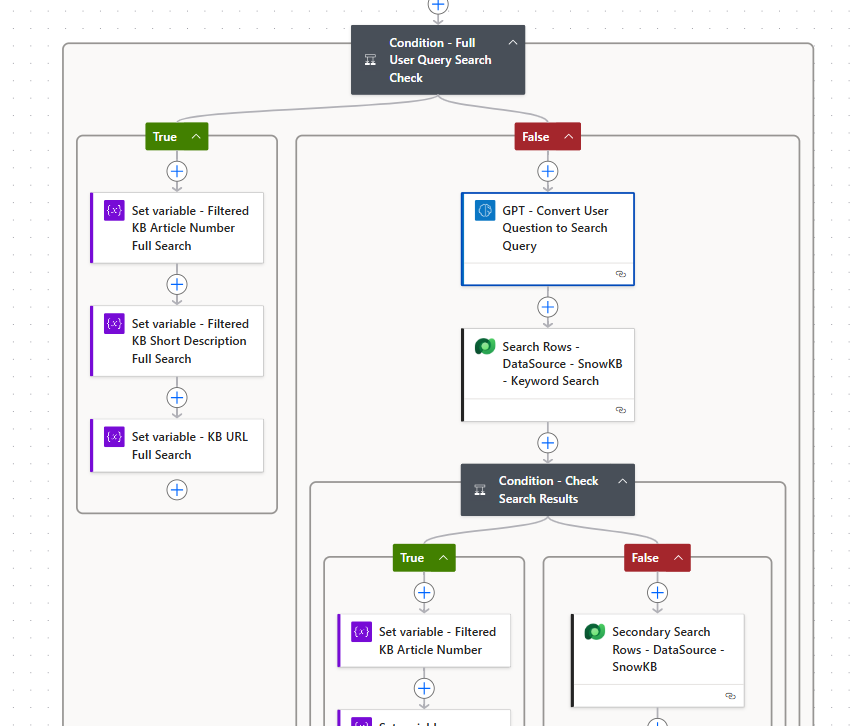Open nested Set variable - Filtered KB Article Number

tap(424, 640)
